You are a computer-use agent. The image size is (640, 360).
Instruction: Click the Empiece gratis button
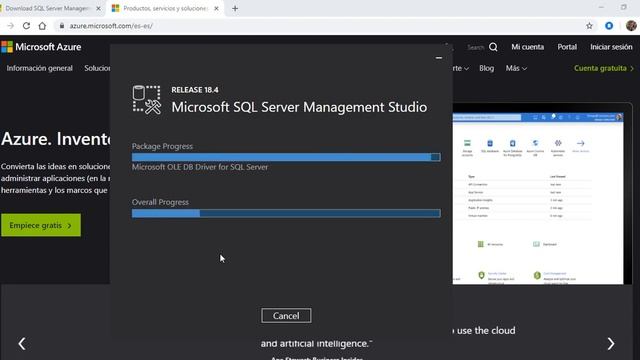coord(41,225)
